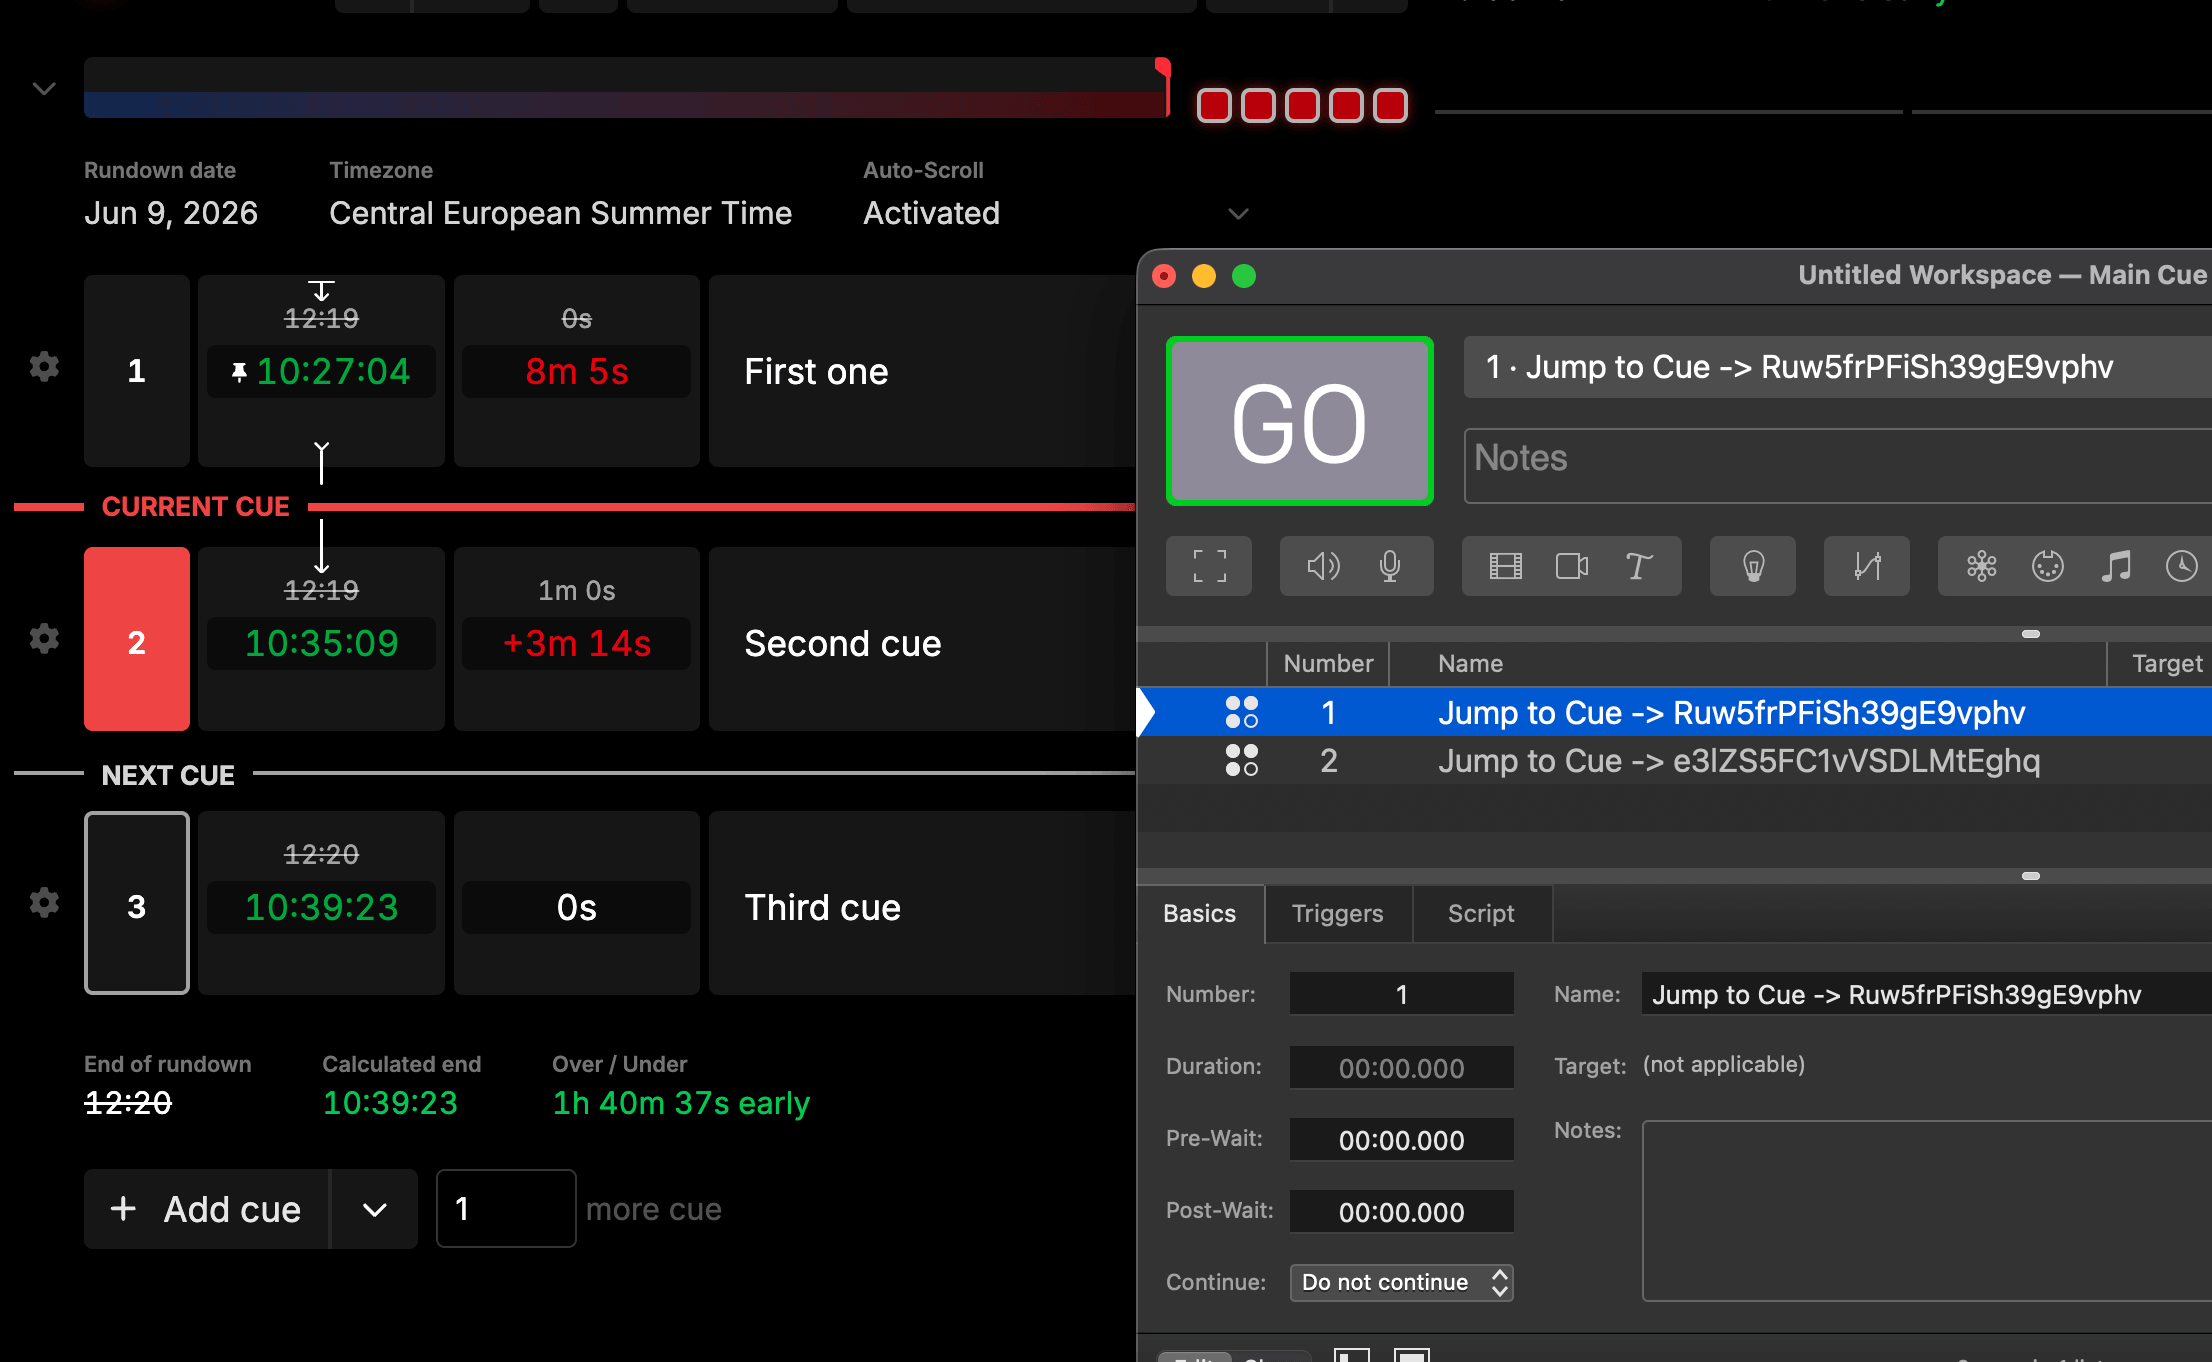This screenshot has width=2212, height=1362.
Task: Click the script cue icon in row 1
Action: (1242, 712)
